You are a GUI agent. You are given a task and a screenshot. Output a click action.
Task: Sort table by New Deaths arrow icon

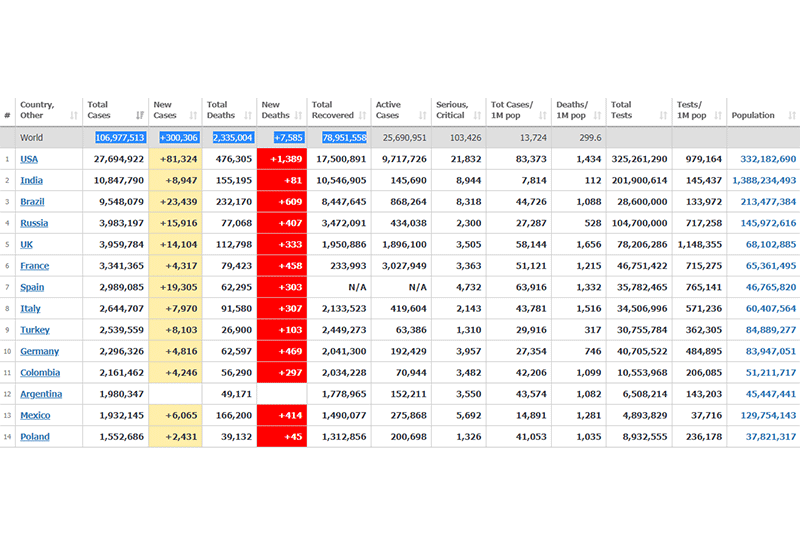coord(300,116)
